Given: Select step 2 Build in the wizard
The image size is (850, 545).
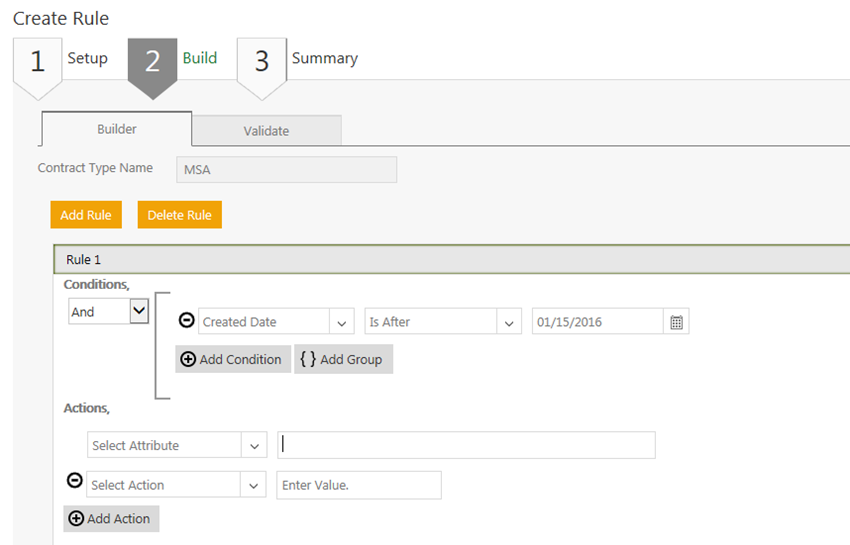Looking at the screenshot, I should (173, 60).
